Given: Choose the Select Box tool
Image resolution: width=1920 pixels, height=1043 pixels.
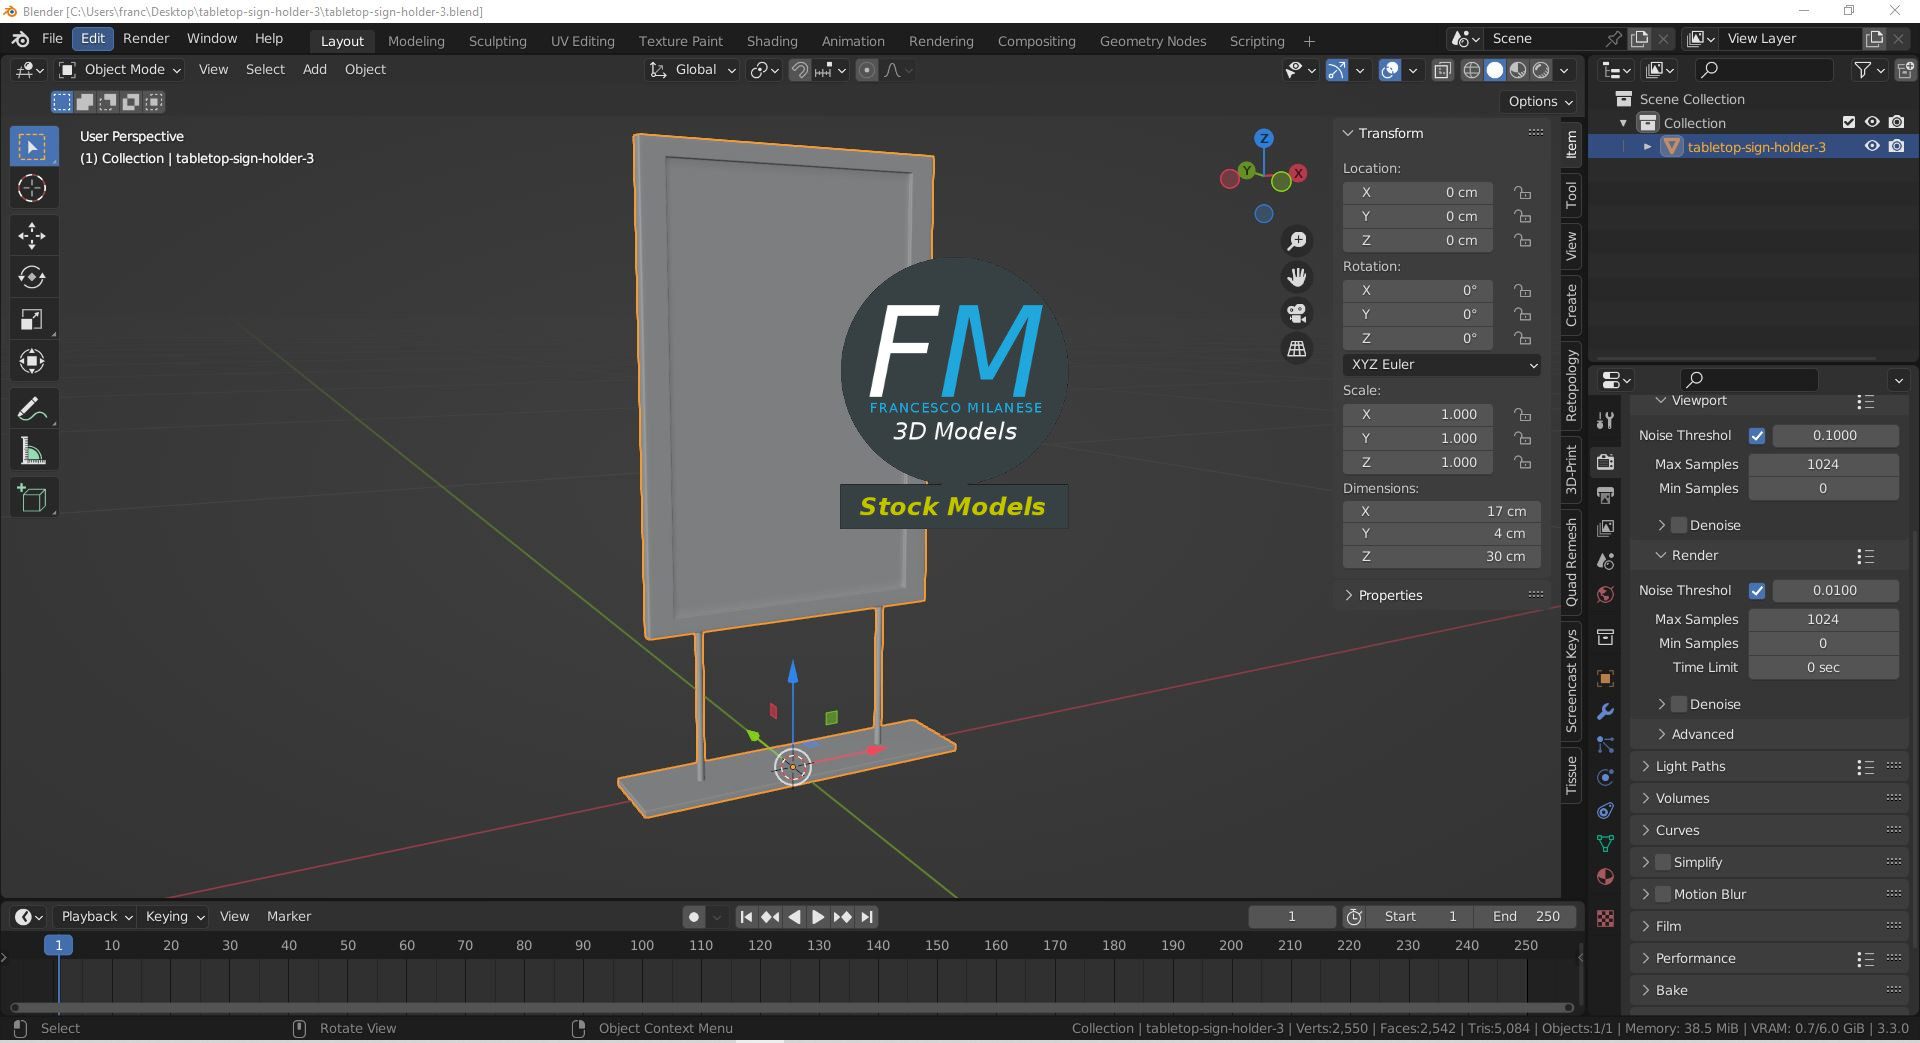Looking at the screenshot, I should click(x=32, y=147).
